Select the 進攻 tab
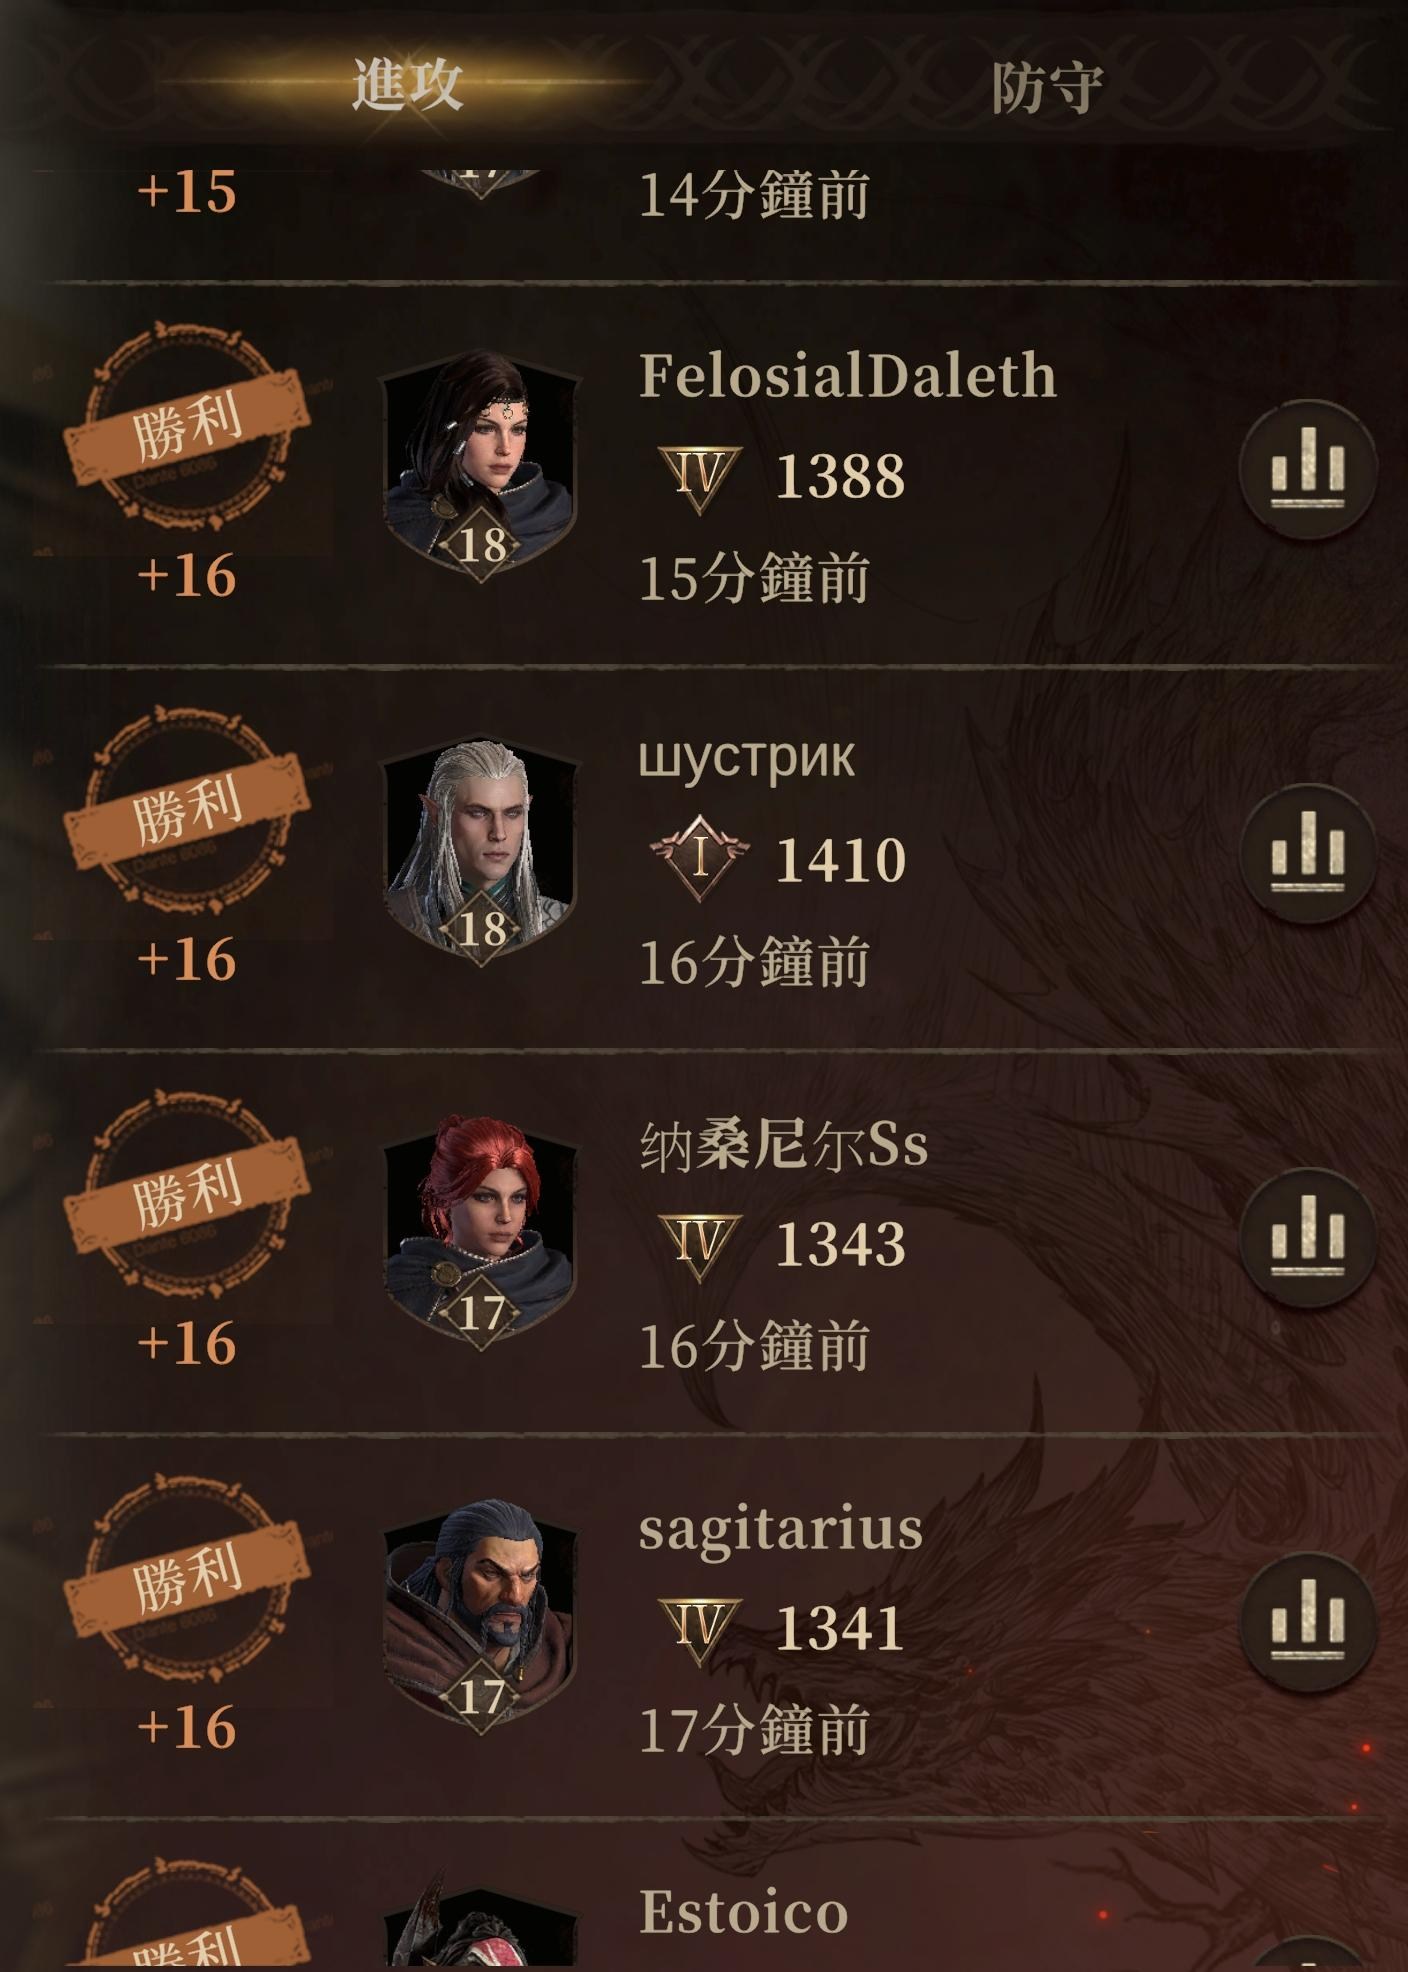 (x=408, y=84)
